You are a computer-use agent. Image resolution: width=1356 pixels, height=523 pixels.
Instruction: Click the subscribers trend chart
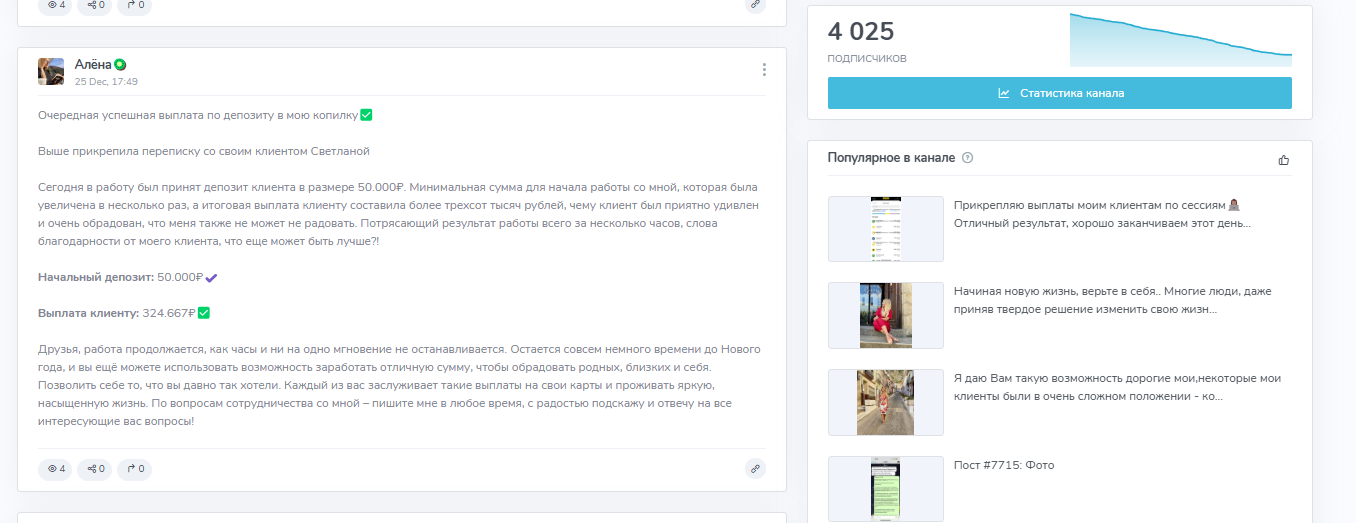coord(1181,40)
